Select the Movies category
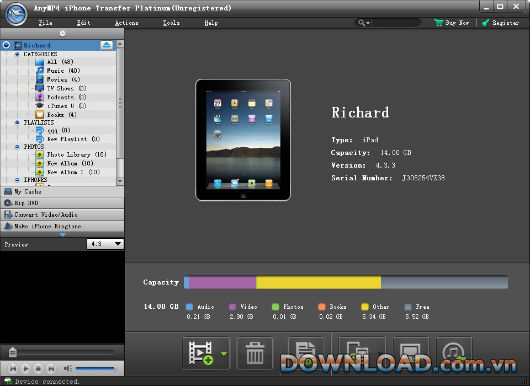Viewport: 530px width, 386px height. tap(63, 79)
